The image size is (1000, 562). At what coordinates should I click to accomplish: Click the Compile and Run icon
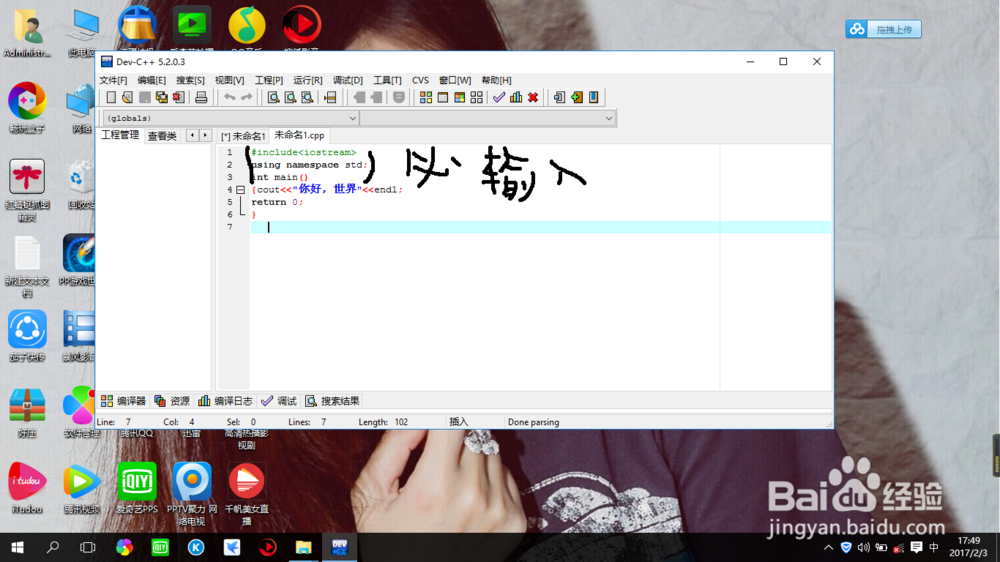[x=459, y=98]
